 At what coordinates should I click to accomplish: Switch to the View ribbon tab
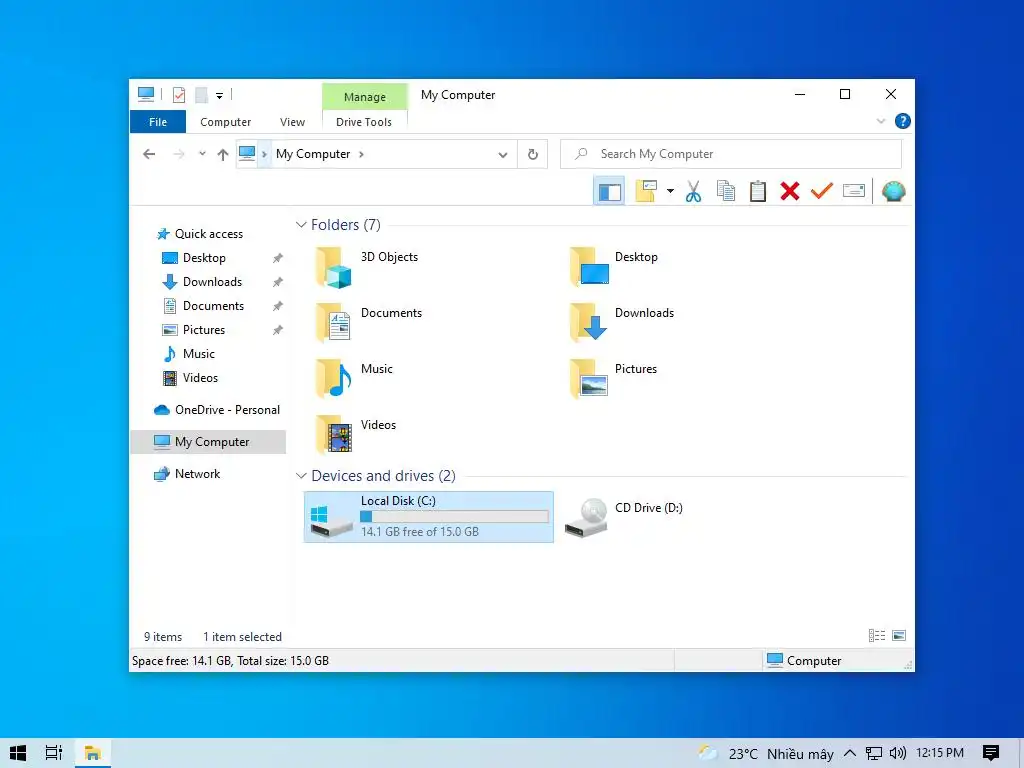(x=292, y=122)
